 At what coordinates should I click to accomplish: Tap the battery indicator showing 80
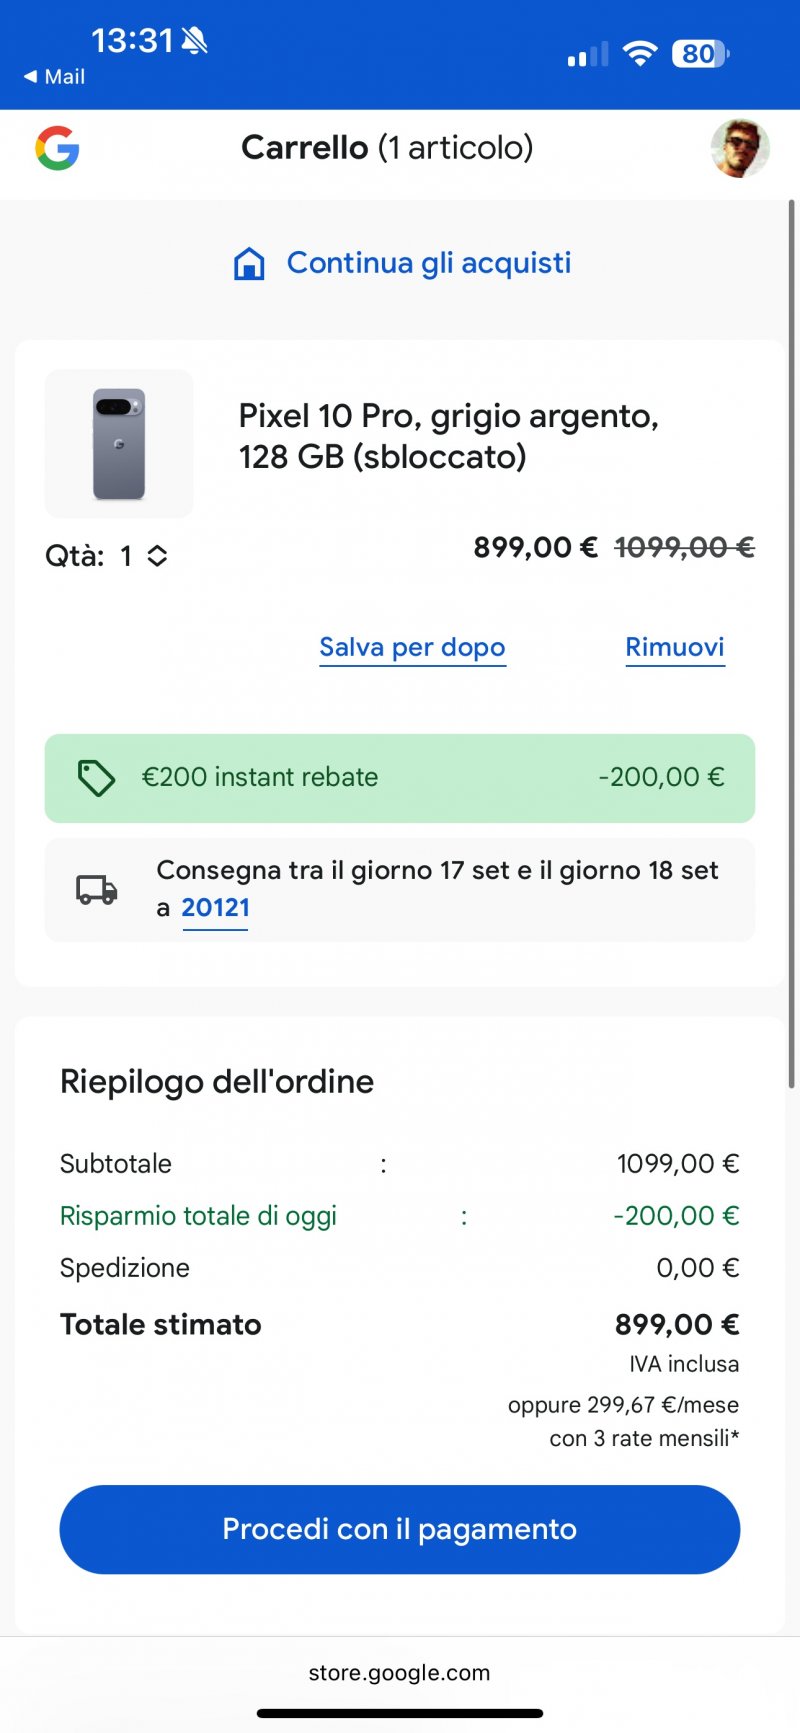click(x=700, y=54)
